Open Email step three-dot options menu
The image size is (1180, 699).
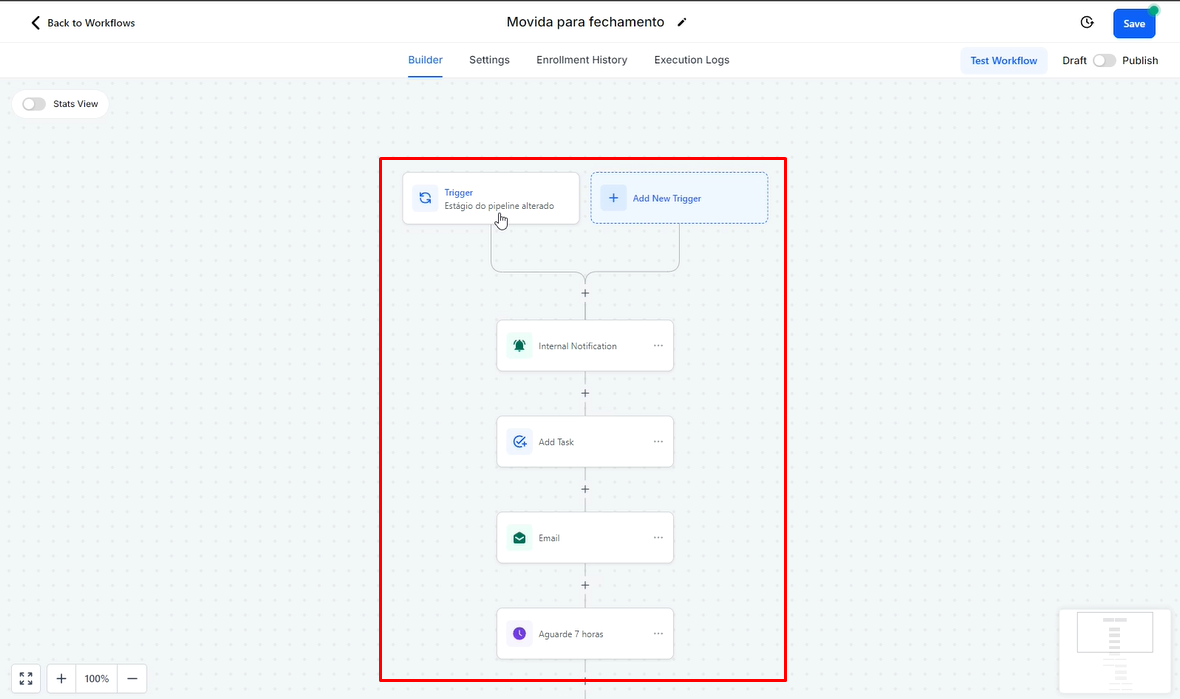(x=658, y=538)
